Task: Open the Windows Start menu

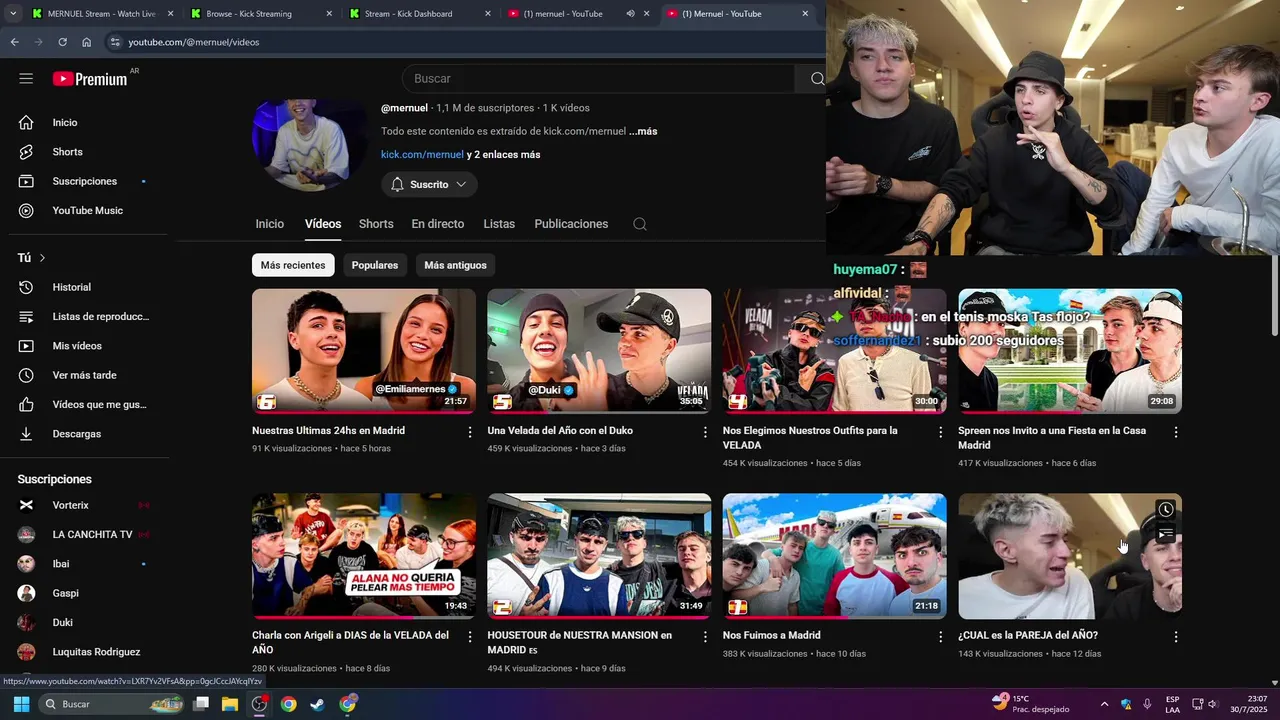Action: tap(21, 704)
